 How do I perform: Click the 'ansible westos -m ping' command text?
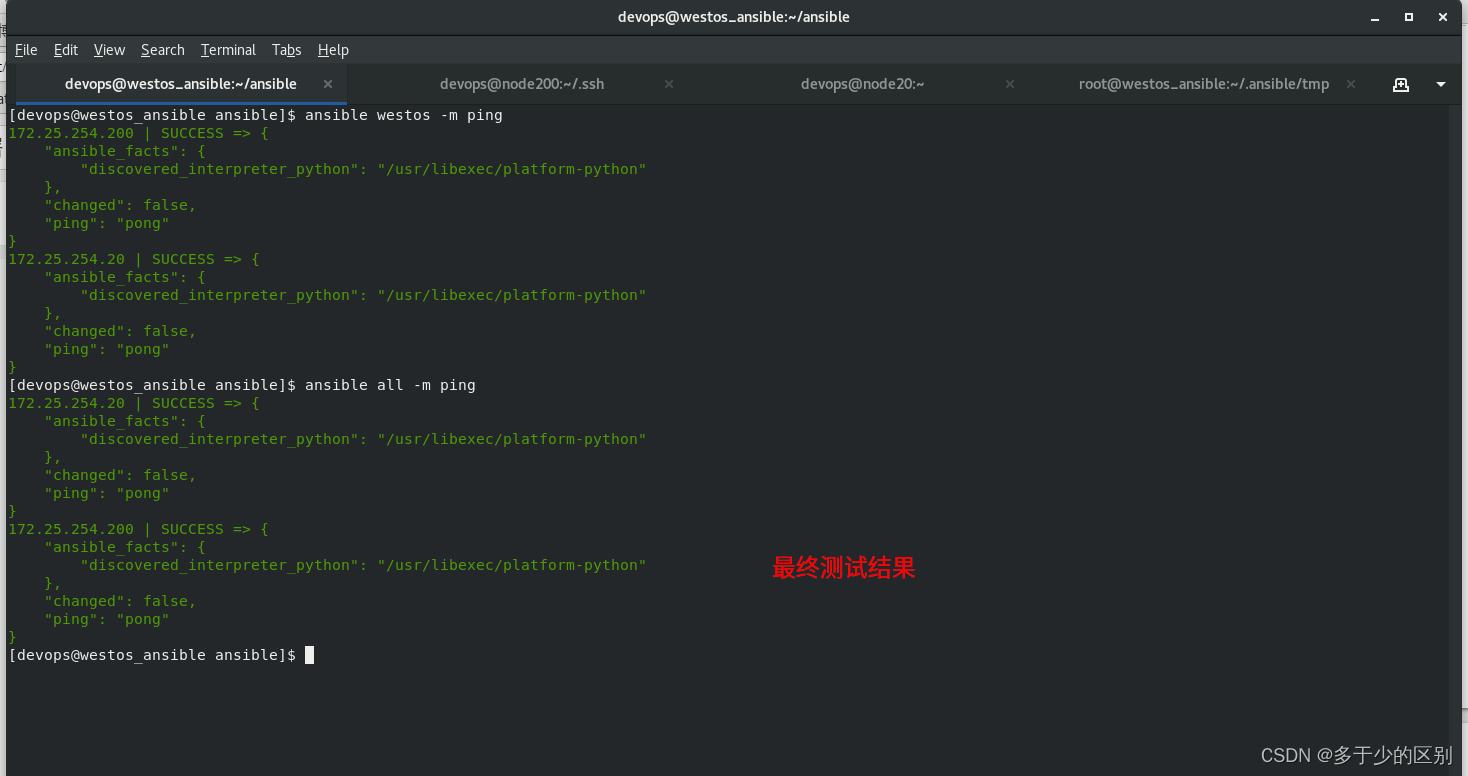pos(404,115)
